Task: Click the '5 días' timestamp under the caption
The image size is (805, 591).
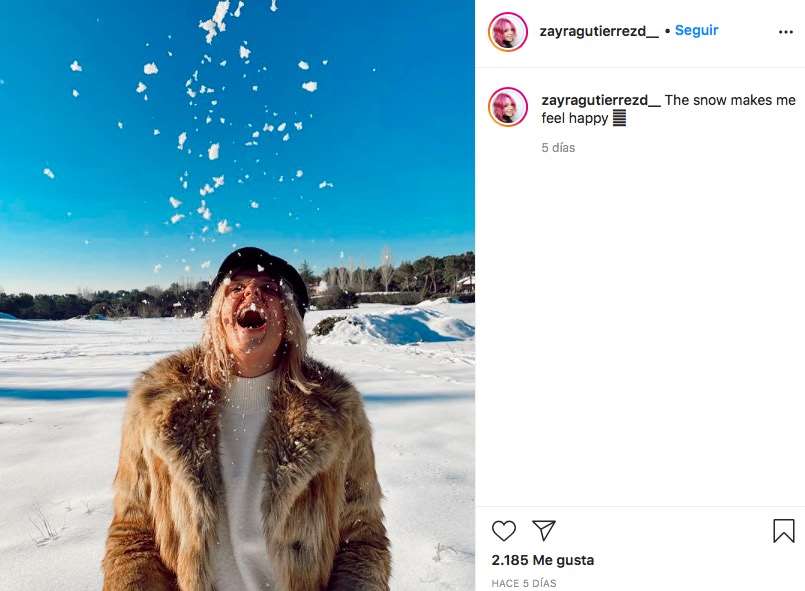Action: (x=558, y=148)
